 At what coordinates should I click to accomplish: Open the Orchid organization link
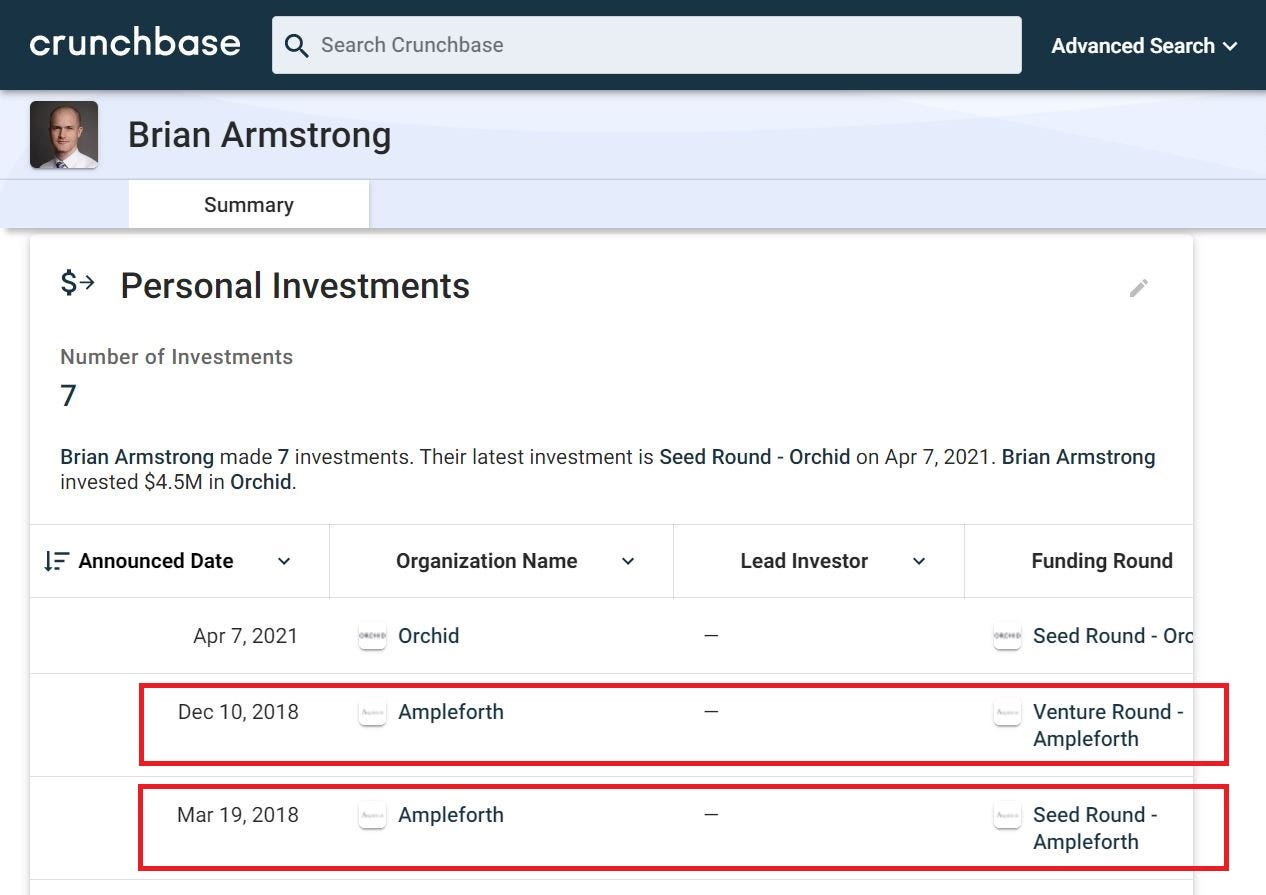428,636
